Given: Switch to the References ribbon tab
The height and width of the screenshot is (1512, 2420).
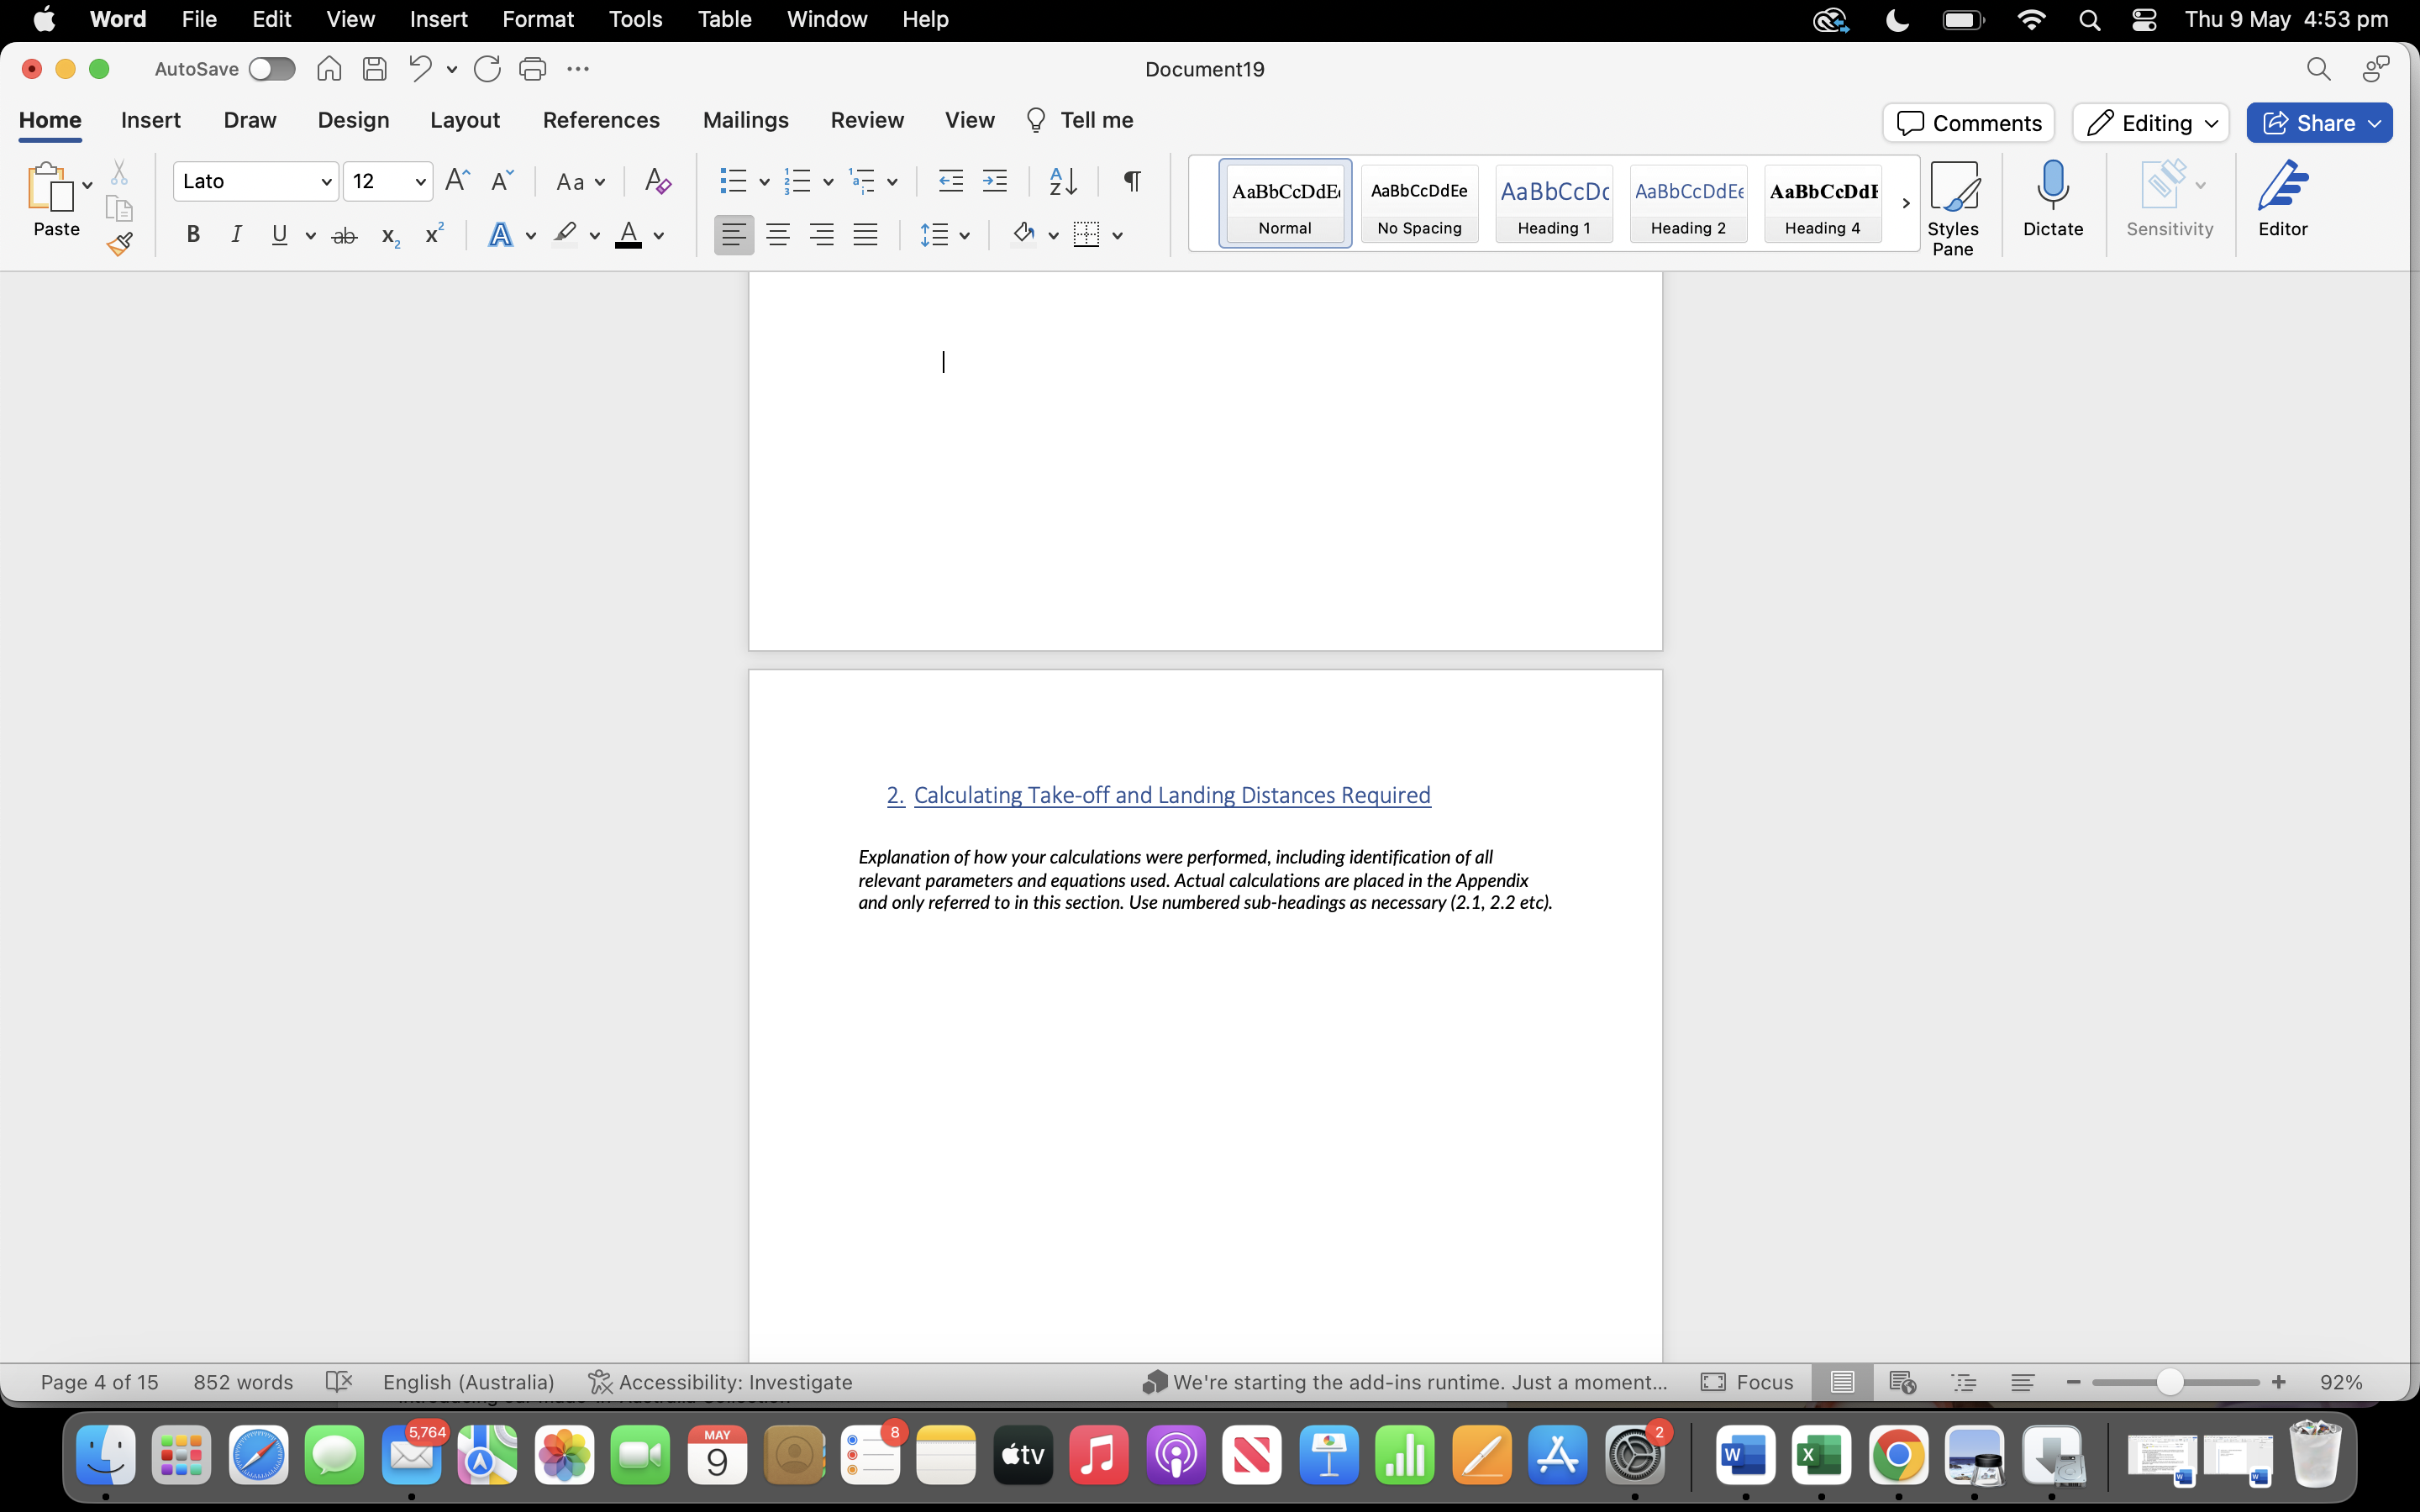Looking at the screenshot, I should (601, 120).
